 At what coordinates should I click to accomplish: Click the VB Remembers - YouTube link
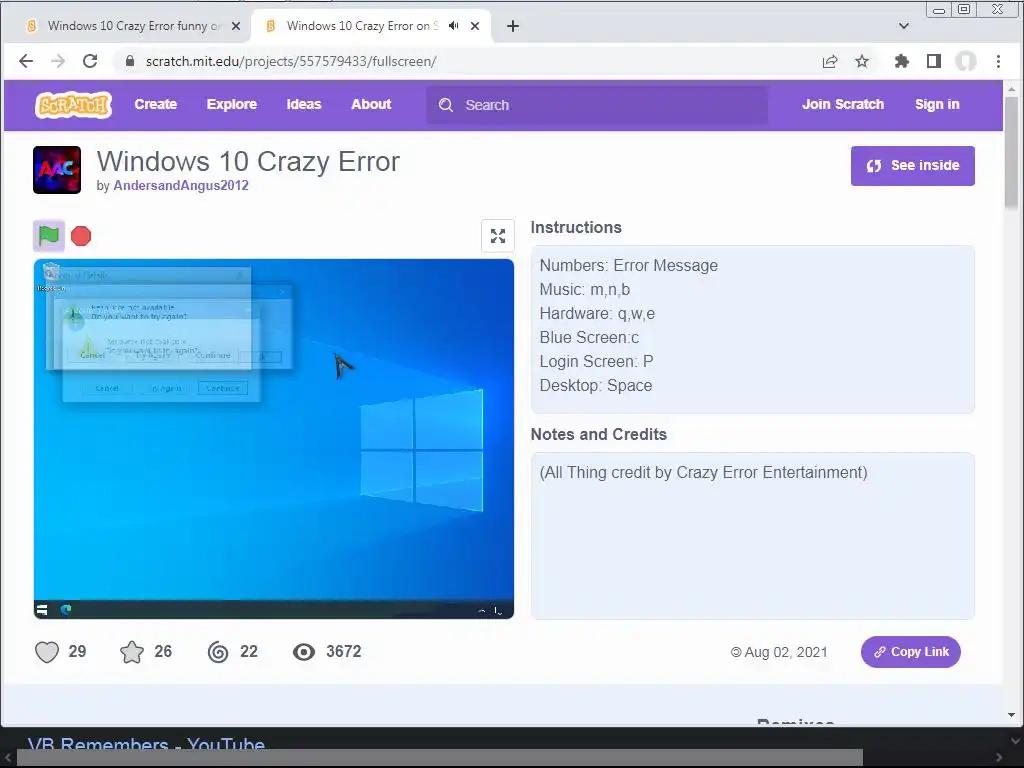coord(146,744)
